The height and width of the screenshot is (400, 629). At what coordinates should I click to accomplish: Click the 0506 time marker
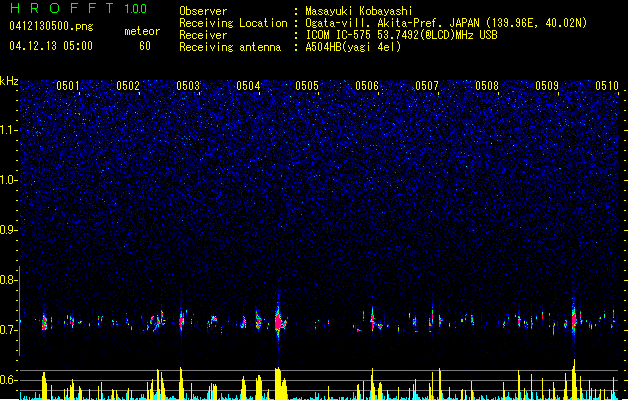click(367, 86)
